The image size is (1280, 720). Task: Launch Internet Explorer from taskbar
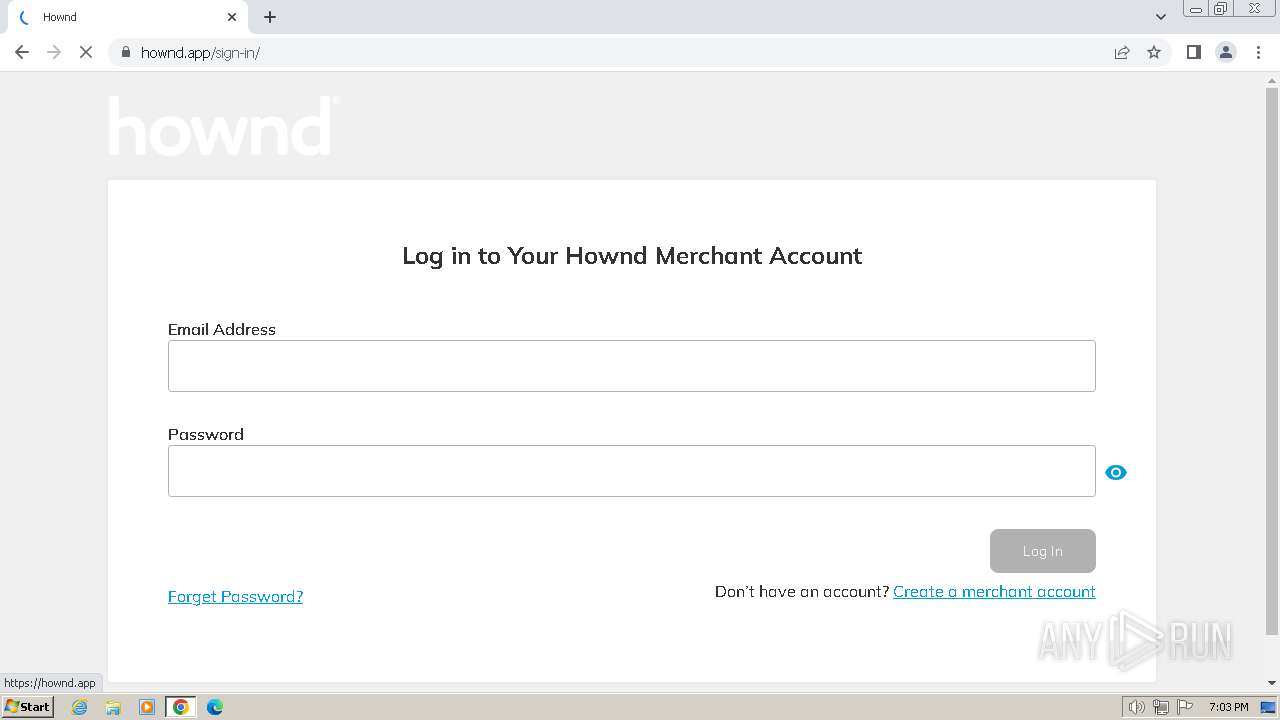click(79, 707)
